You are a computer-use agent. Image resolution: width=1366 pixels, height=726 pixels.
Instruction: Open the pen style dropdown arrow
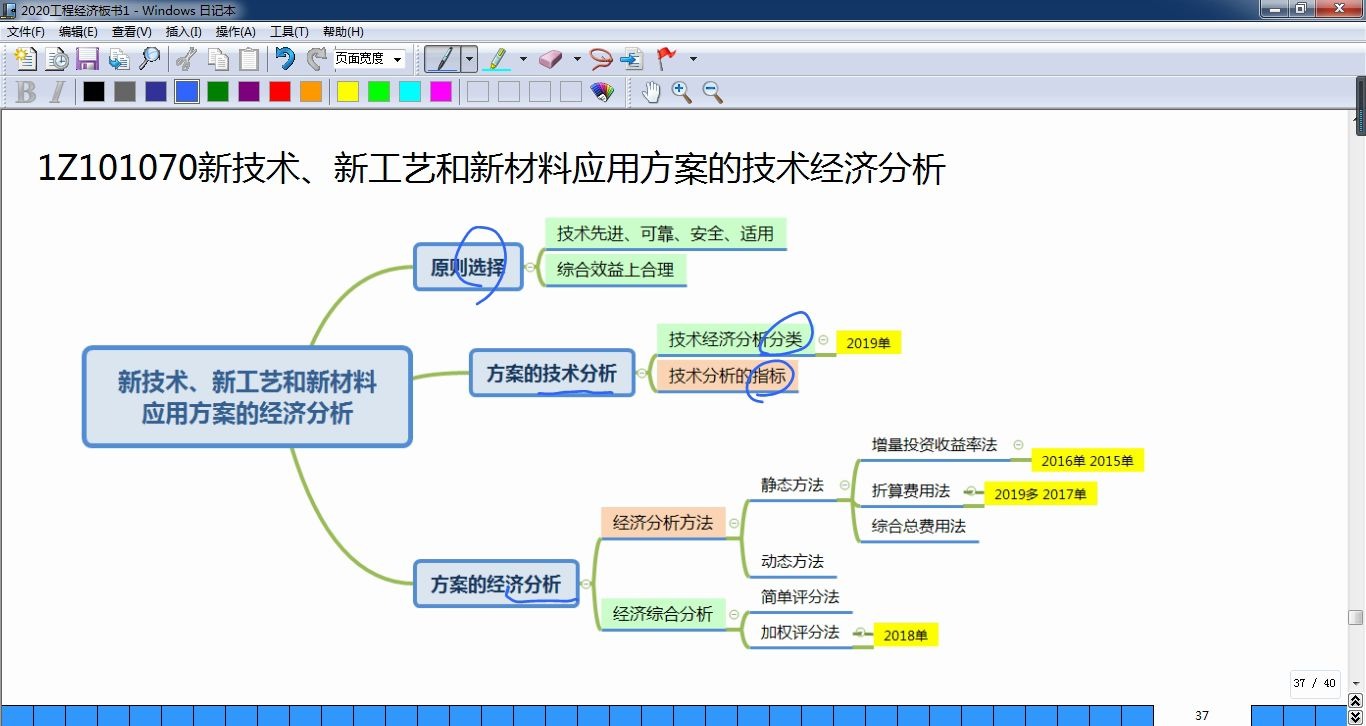point(469,58)
